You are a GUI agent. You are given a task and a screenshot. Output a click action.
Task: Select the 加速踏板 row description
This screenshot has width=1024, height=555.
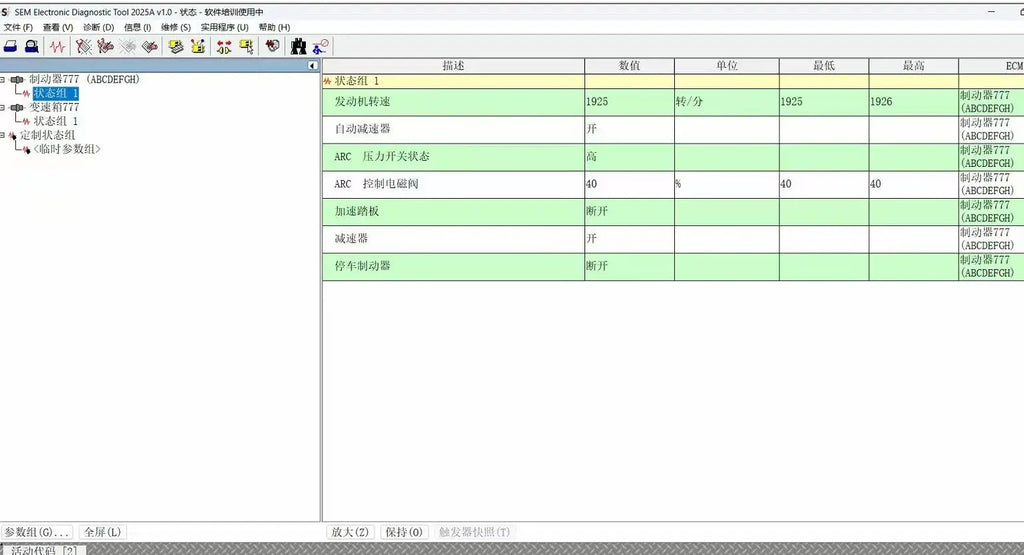pyautogui.click(x=357, y=212)
